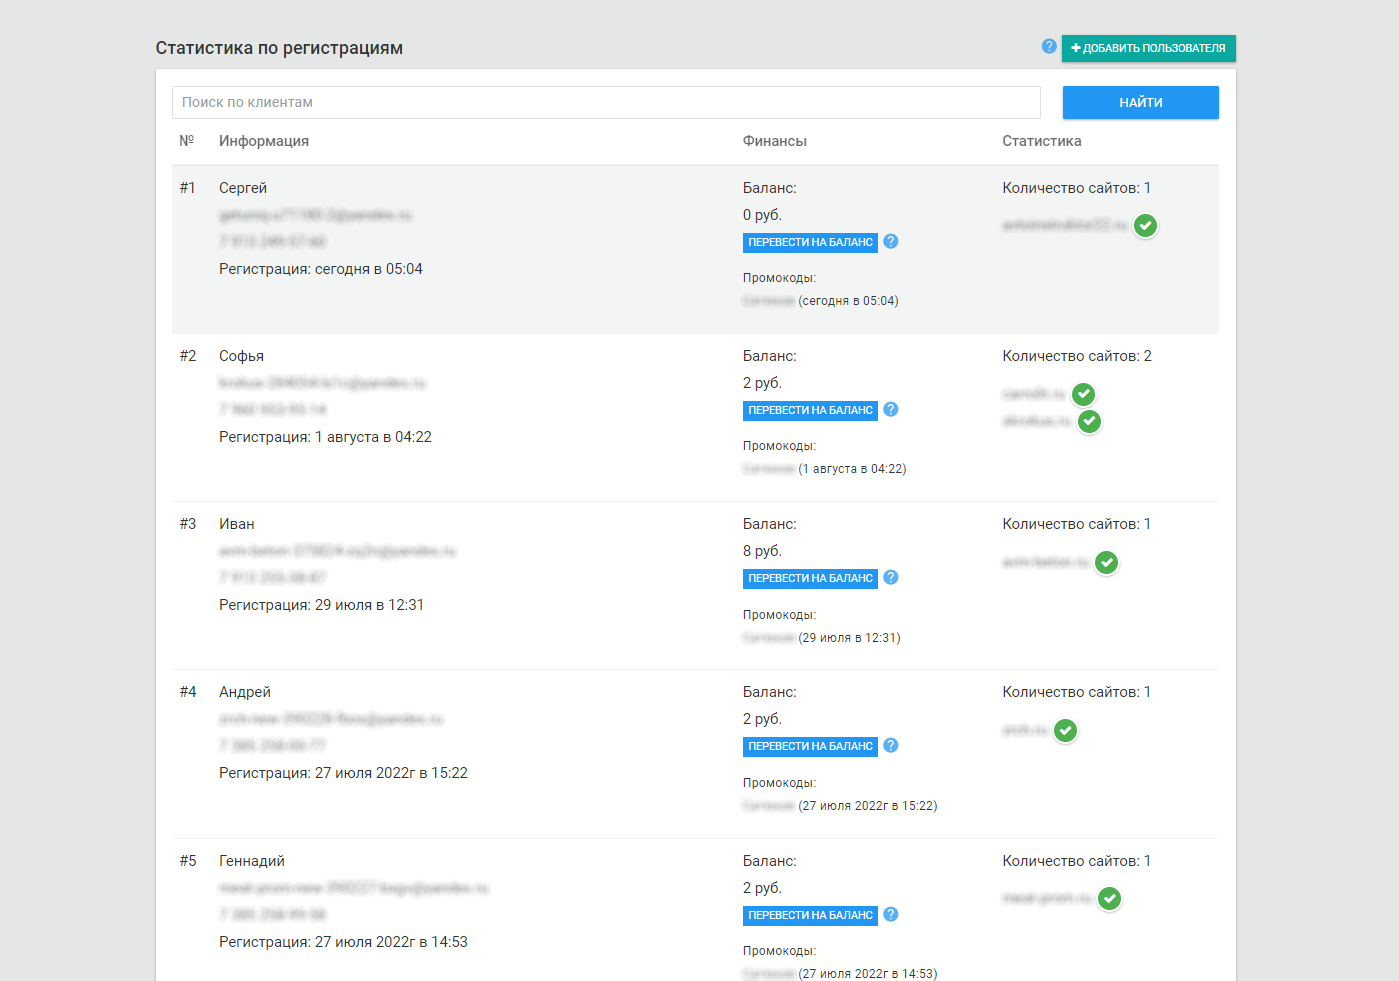Focus the Поиск по клиентам search field
This screenshot has width=1399, height=981.
click(606, 102)
